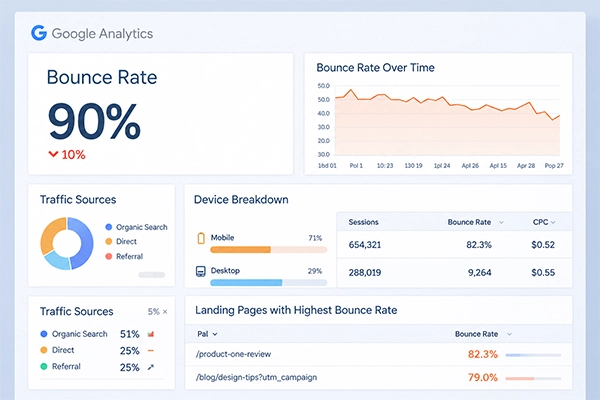Click the red down-arrow beside 10%
Screen dimensions: 600x400
click(53, 154)
